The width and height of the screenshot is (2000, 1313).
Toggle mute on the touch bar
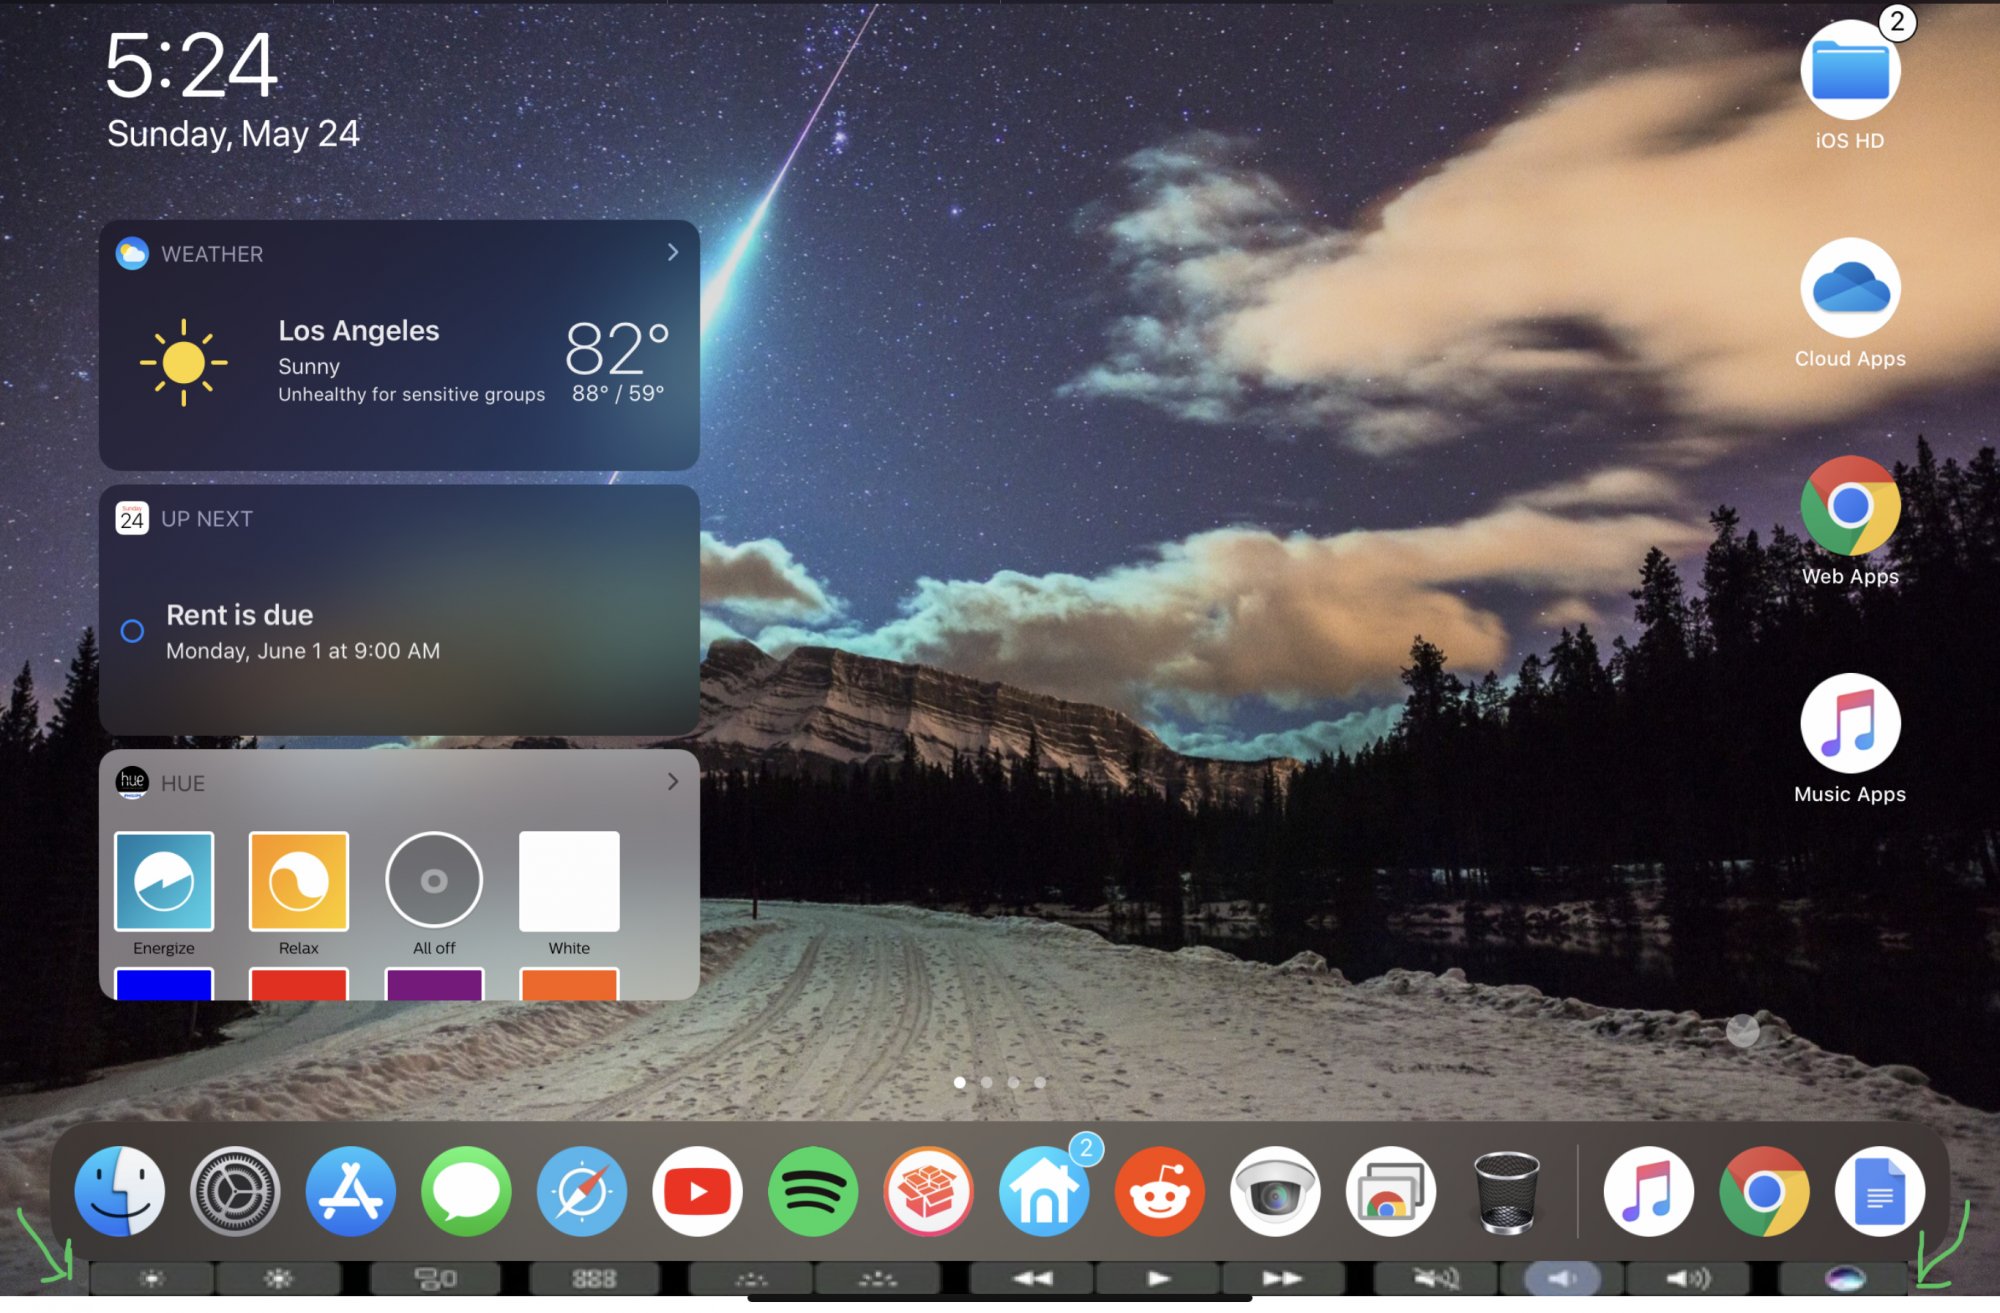1437,1278
